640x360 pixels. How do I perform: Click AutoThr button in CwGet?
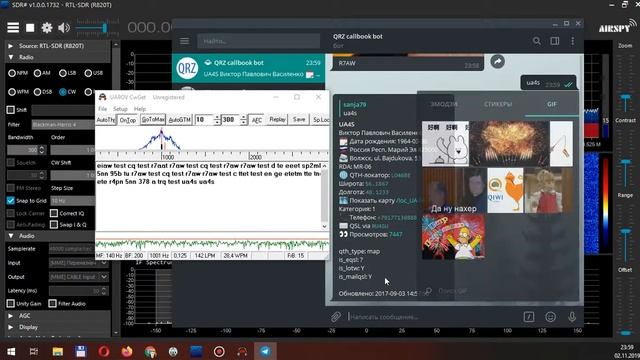pyautogui.click(x=105, y=120)
